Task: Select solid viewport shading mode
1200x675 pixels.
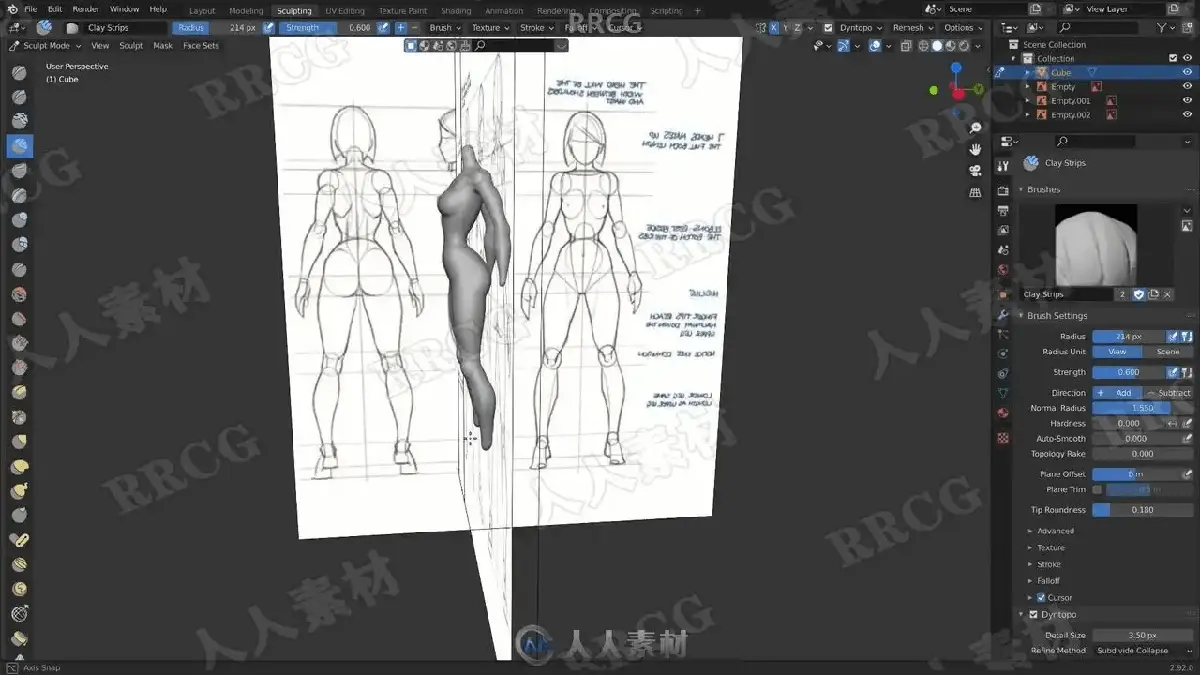Action: 937,45
